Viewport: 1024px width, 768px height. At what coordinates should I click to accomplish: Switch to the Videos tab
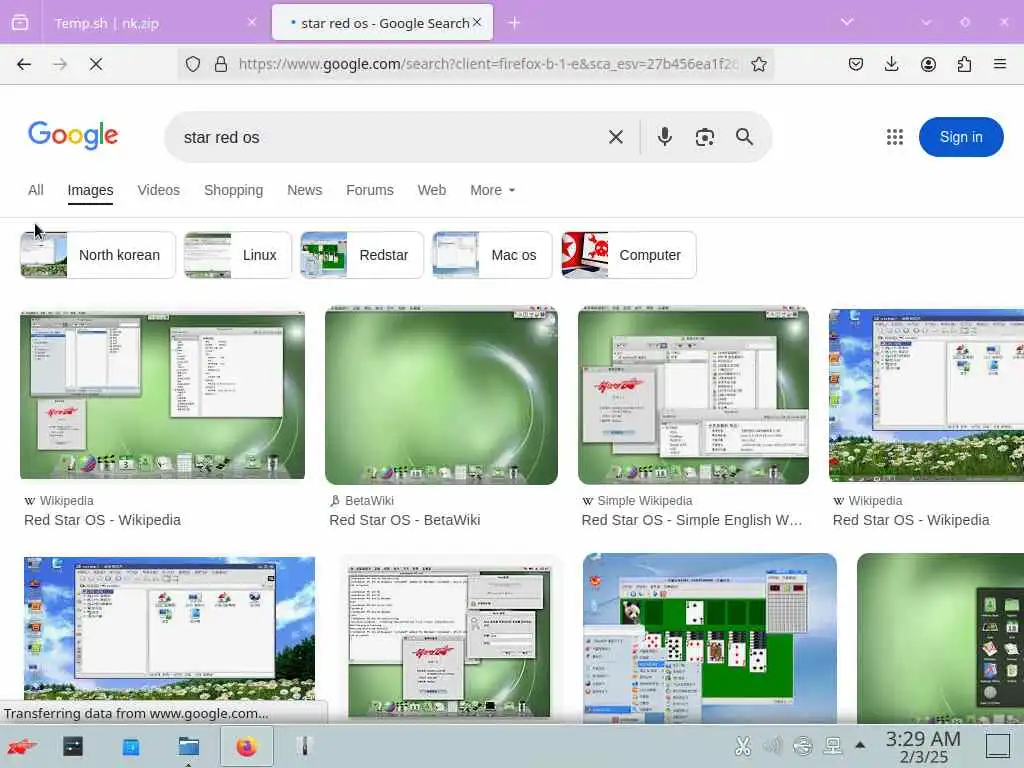coord(159,190)
